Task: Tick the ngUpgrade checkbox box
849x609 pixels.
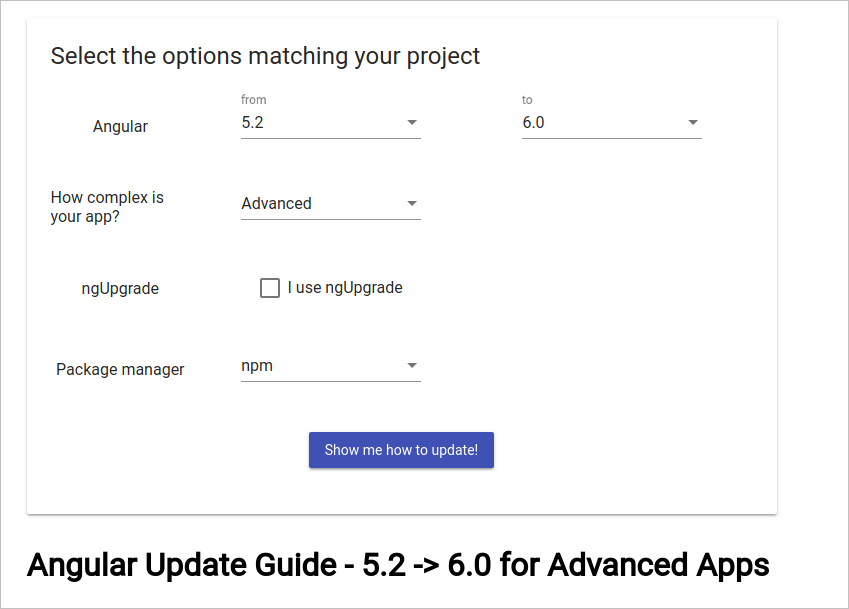Action: 270,288
